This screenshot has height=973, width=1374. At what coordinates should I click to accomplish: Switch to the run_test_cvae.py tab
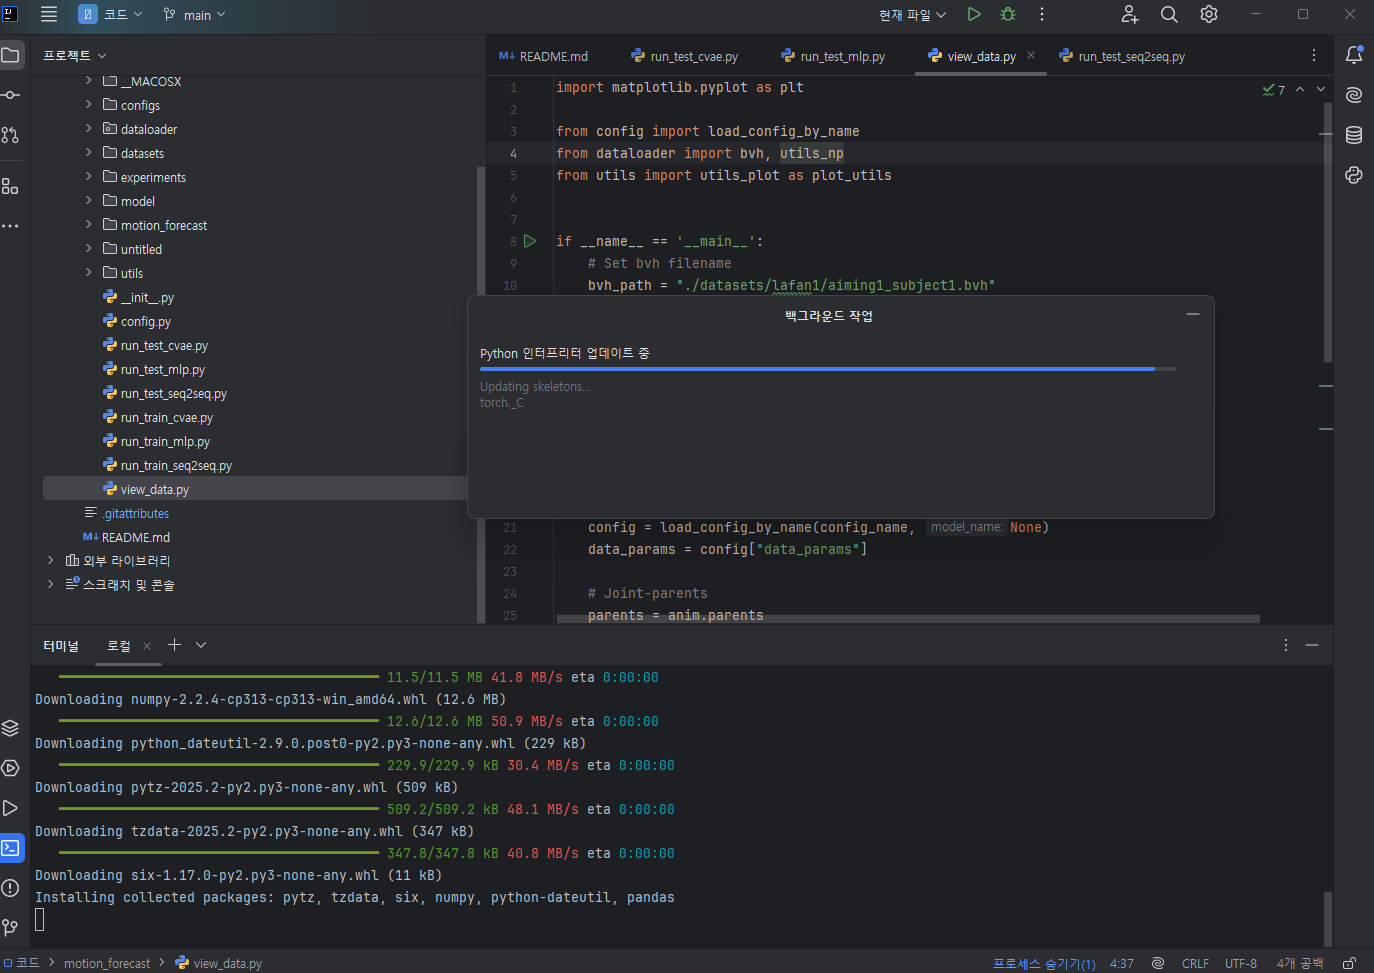click(685, 57)
